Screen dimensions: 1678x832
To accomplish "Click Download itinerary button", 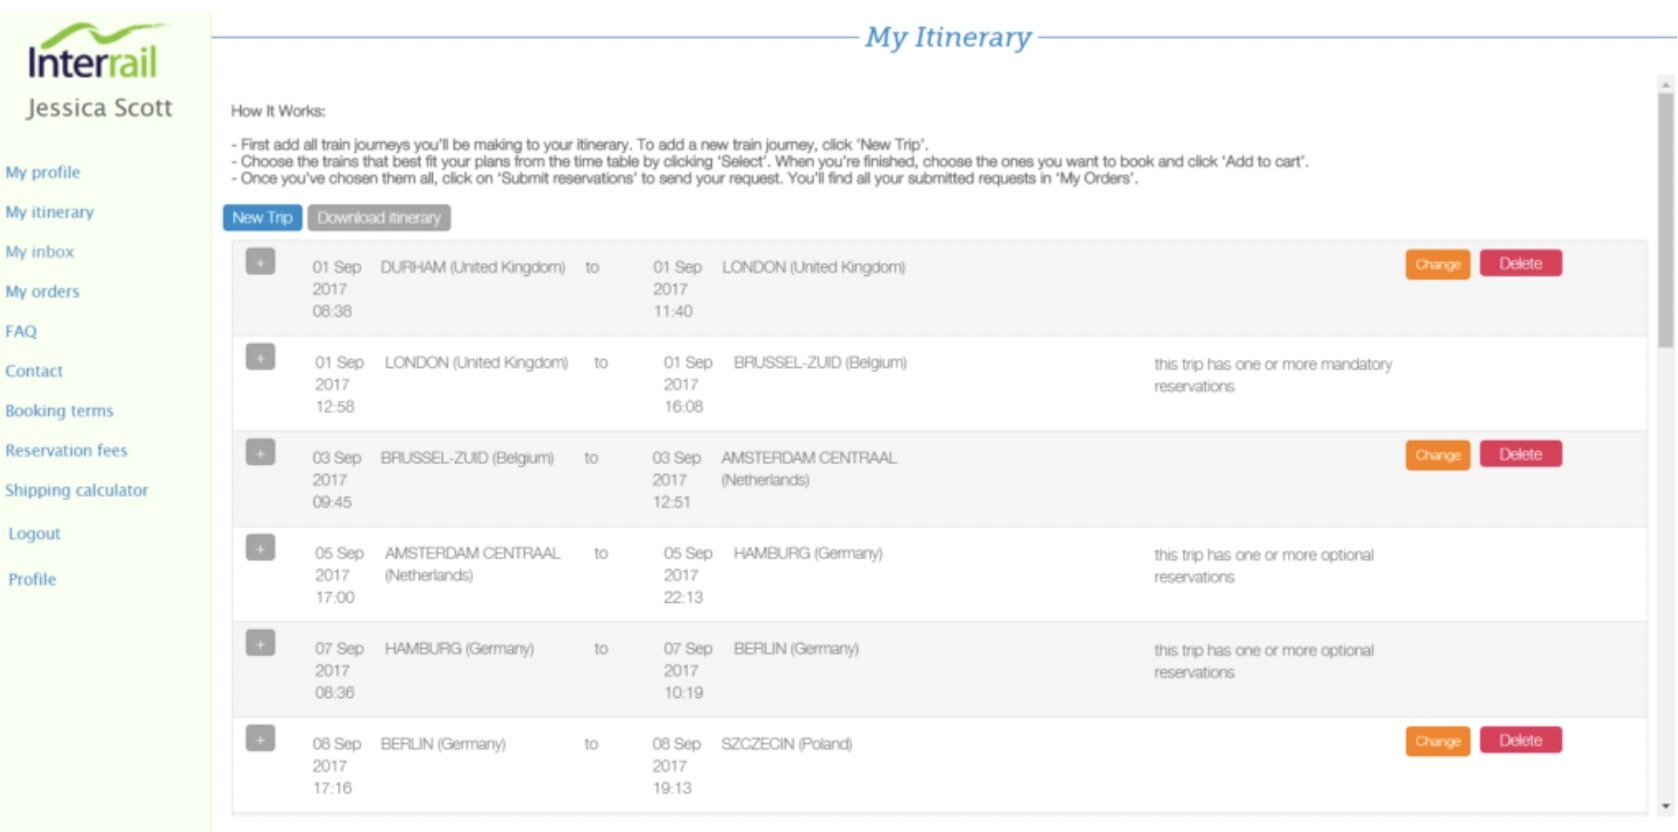I will click(x=379, y=218).
